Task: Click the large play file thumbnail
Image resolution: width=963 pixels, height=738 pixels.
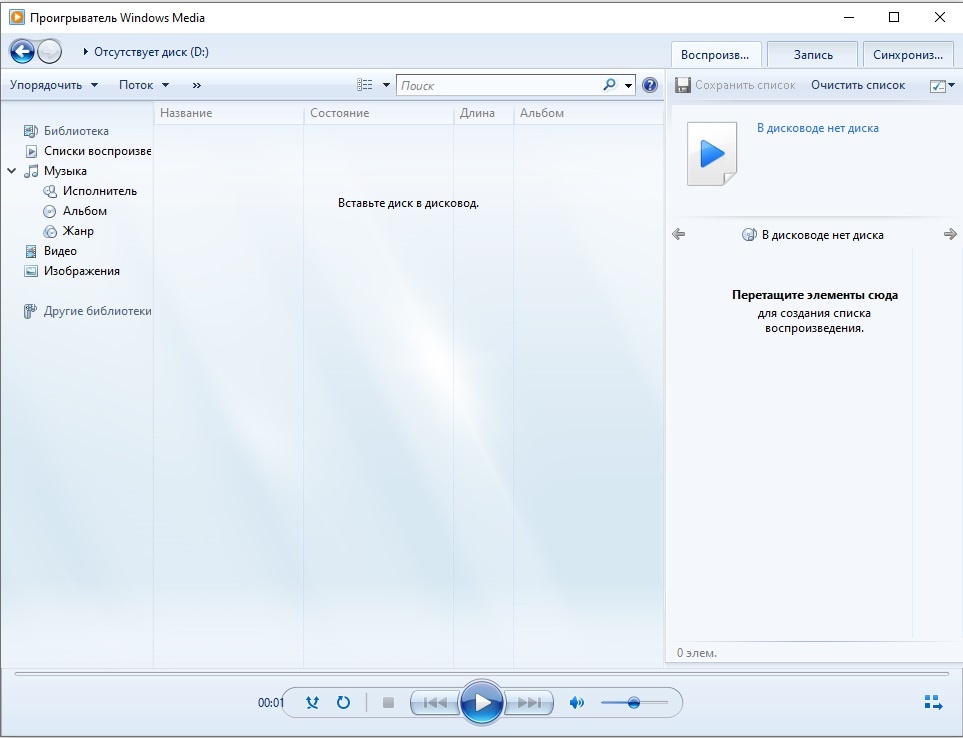Action: [712, 153]
